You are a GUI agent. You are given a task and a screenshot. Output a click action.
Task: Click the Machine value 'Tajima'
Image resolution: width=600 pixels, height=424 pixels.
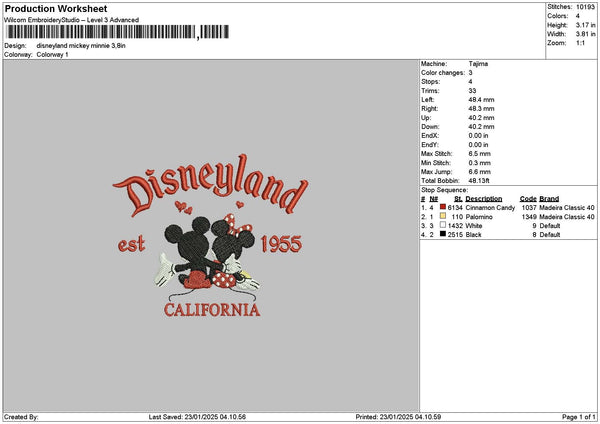tap(478, 64)
